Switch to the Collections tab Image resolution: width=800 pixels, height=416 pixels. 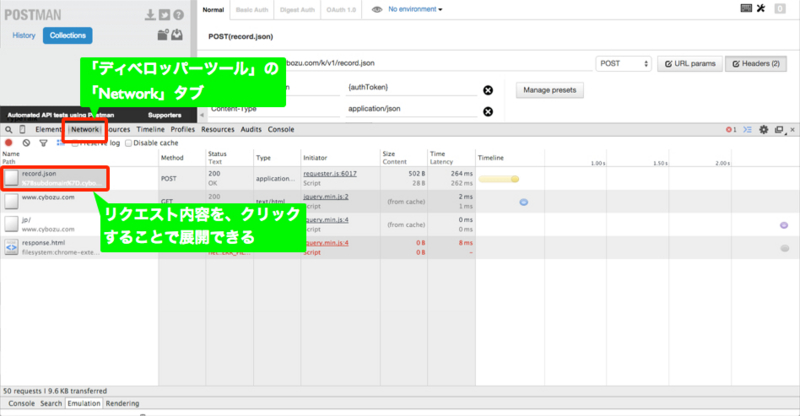click(x=68, y=35)
